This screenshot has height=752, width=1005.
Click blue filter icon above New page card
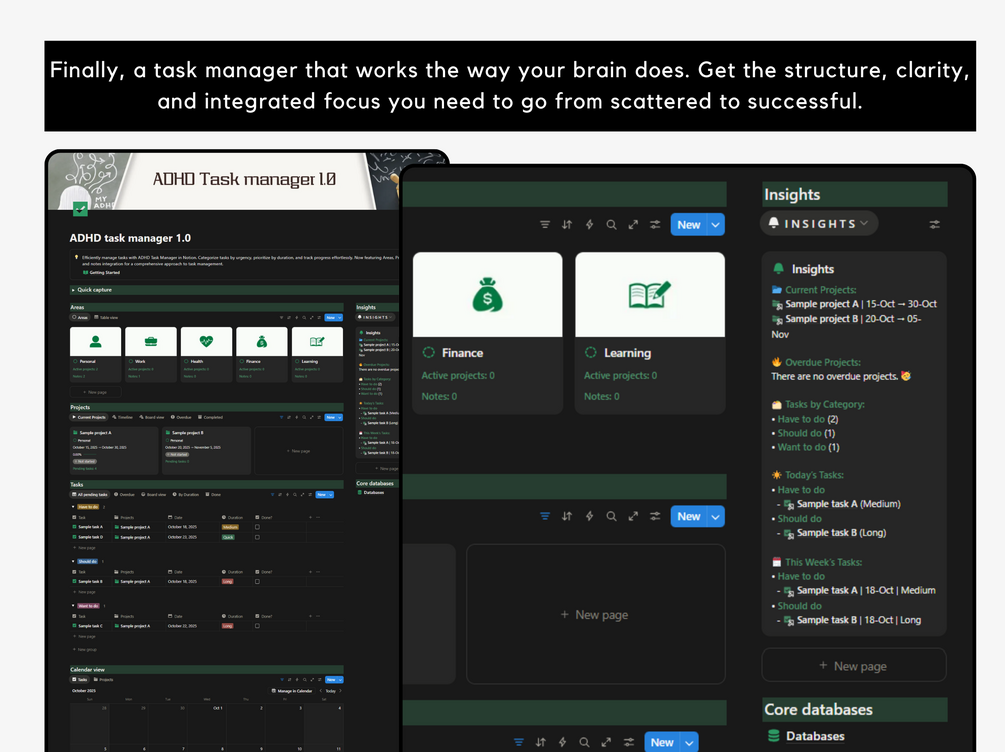click(x=545, y=516)
